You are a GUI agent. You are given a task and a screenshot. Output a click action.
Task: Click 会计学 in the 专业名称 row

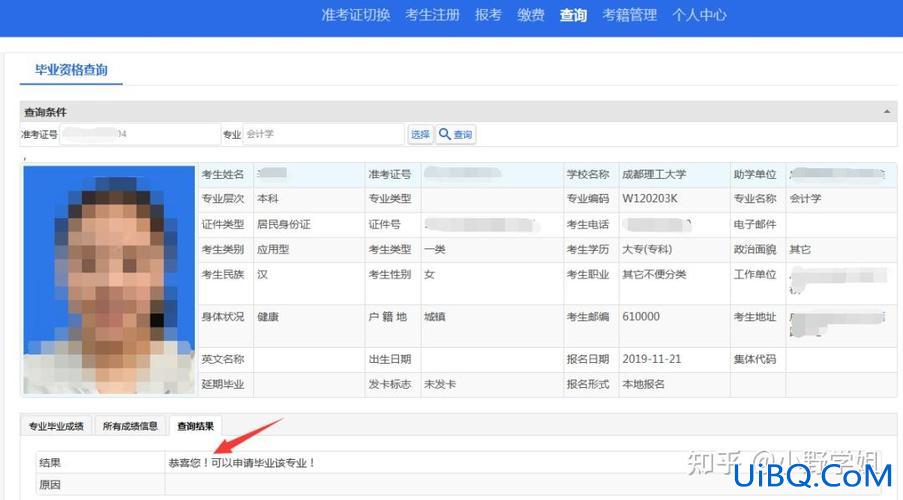click(805, 199)
